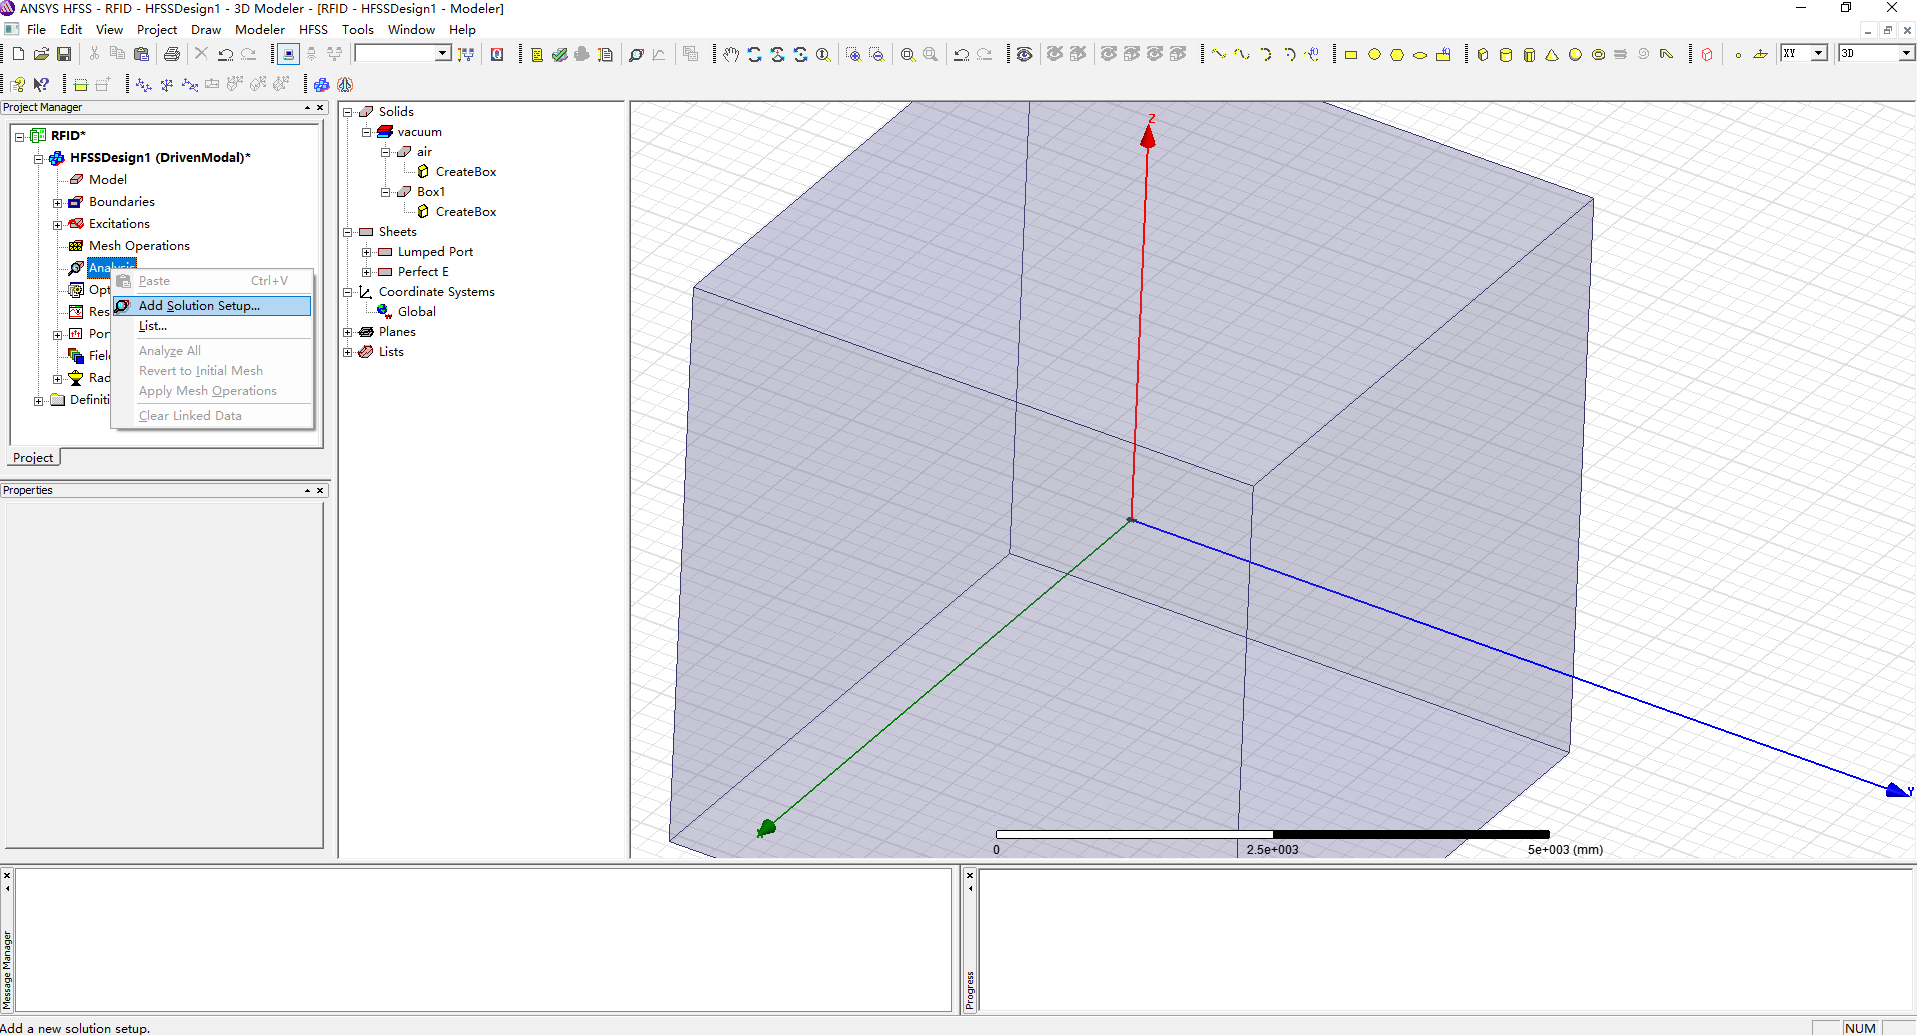Expand the Lumped Port sheet node
This screenshot has height=1035, width=1917.
point(367,252)
